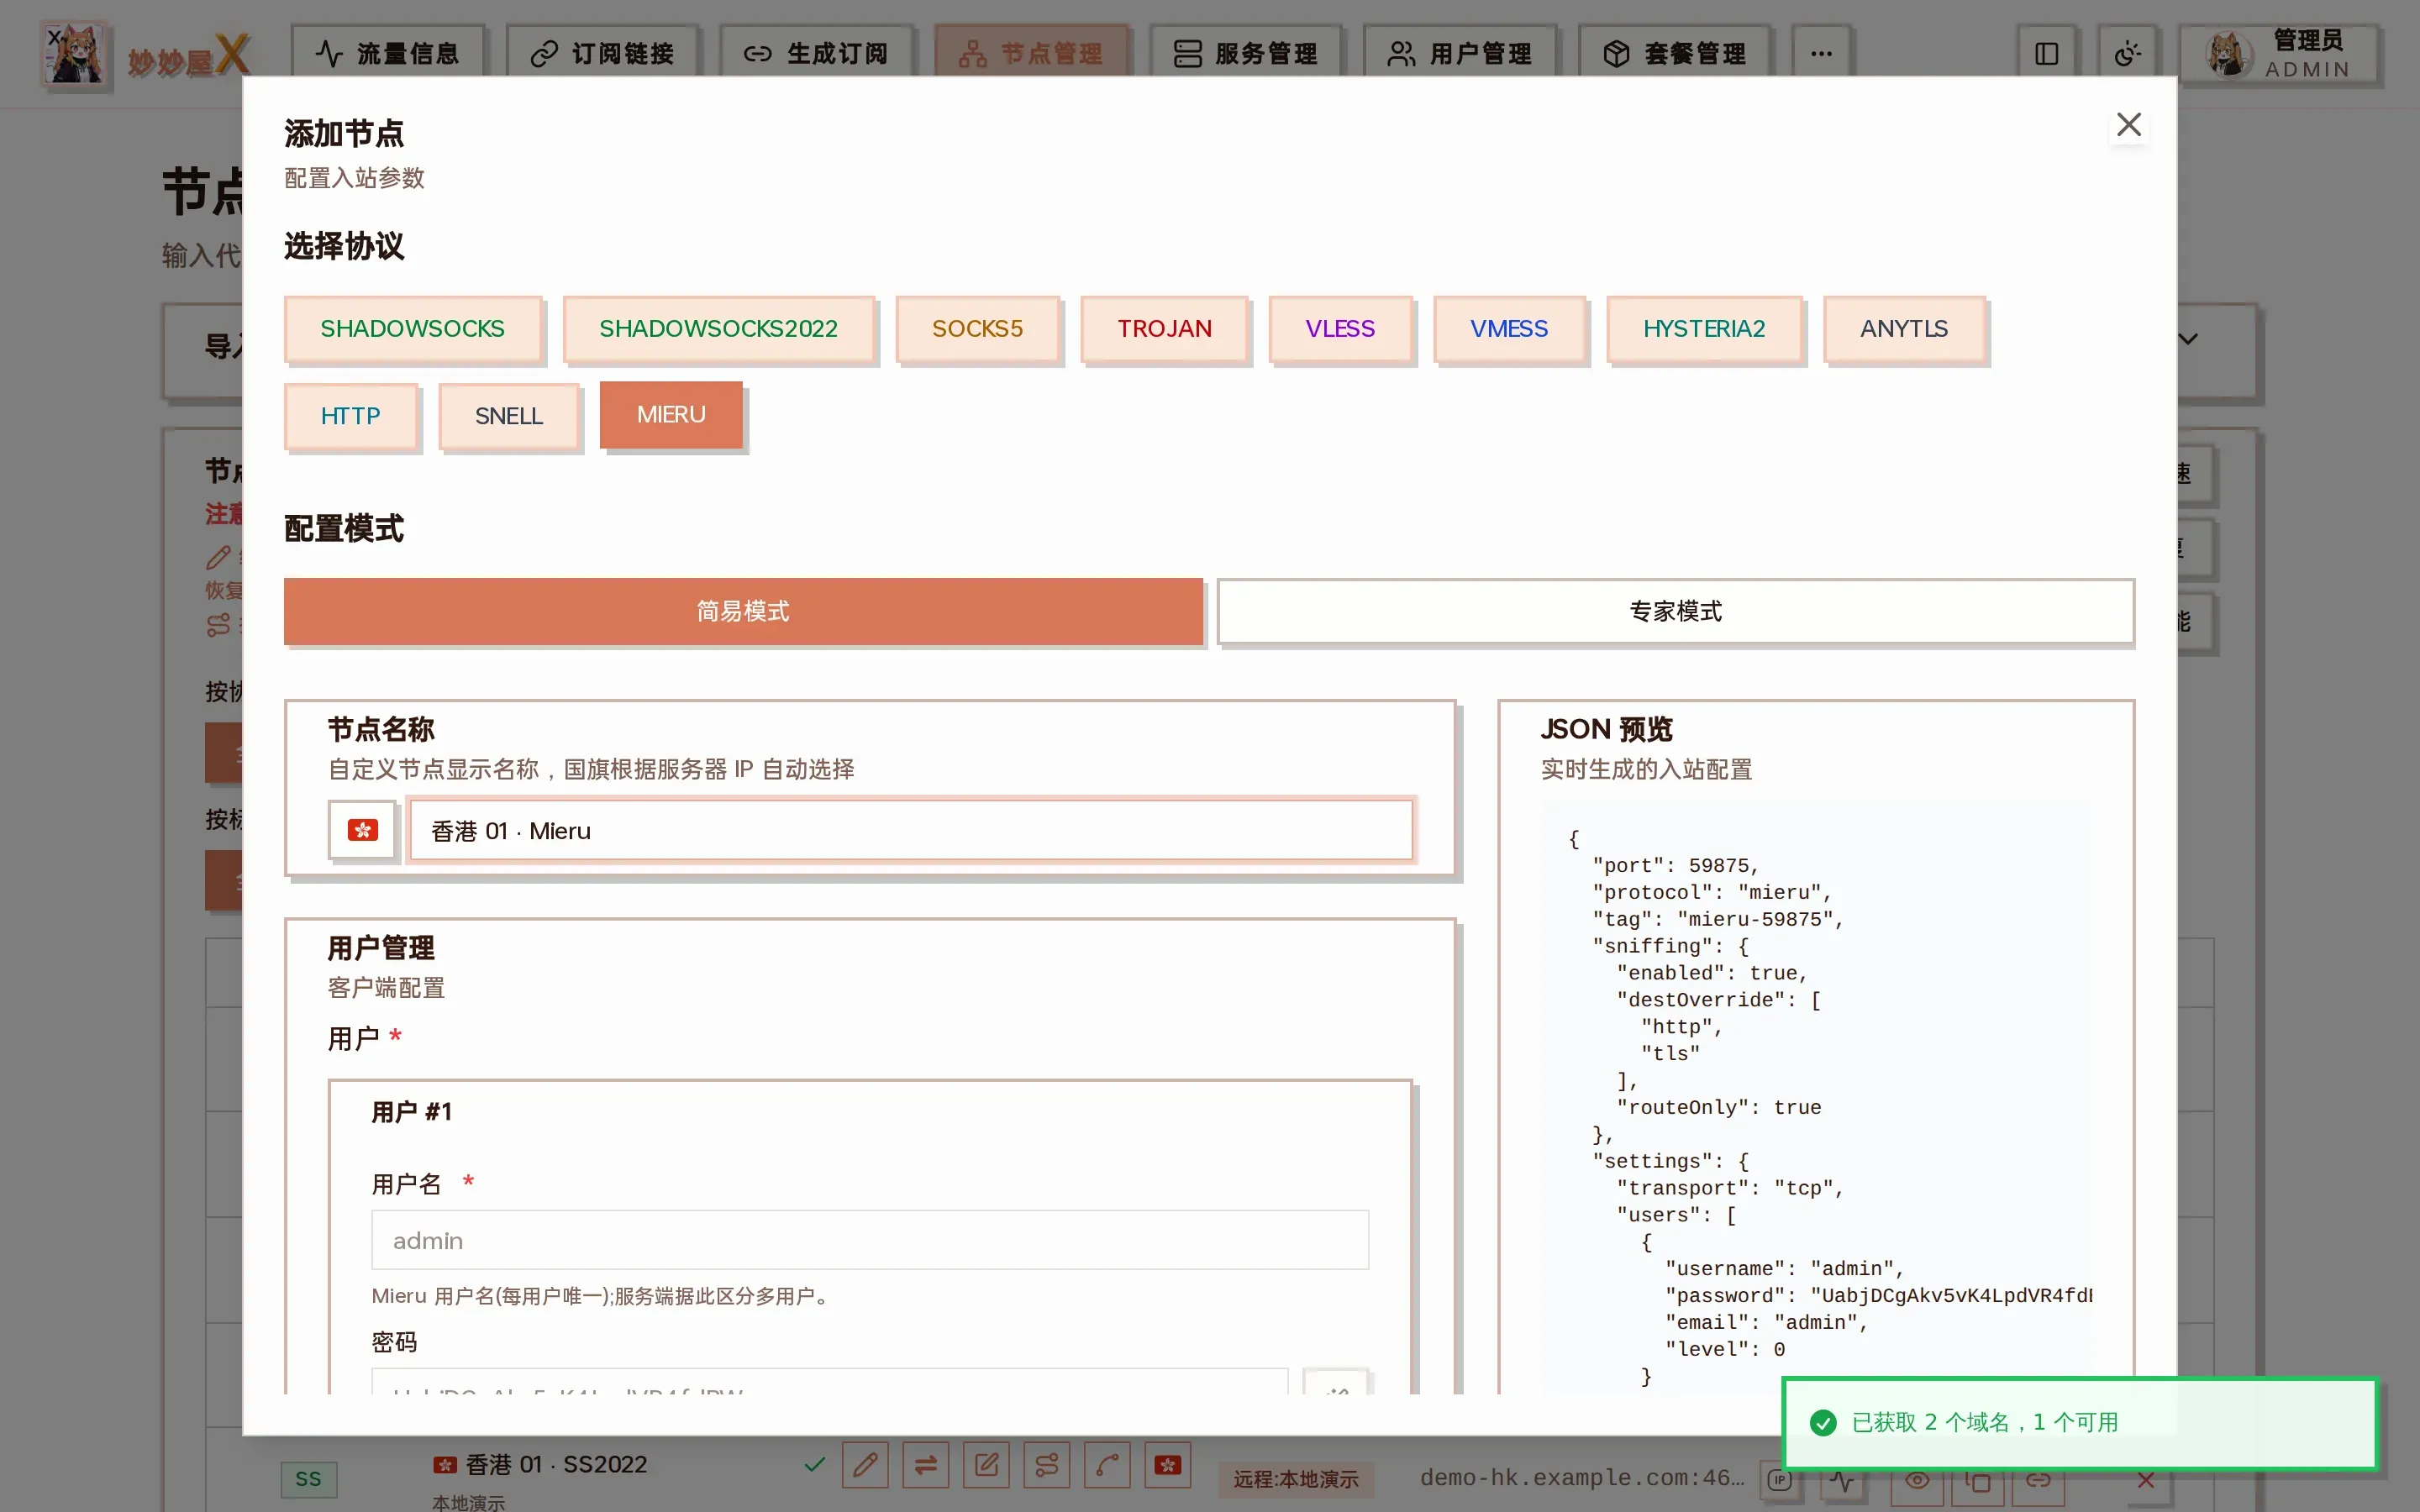
Task: Click pencil rename icon in SS2022 row
Action: point(865,1465)
